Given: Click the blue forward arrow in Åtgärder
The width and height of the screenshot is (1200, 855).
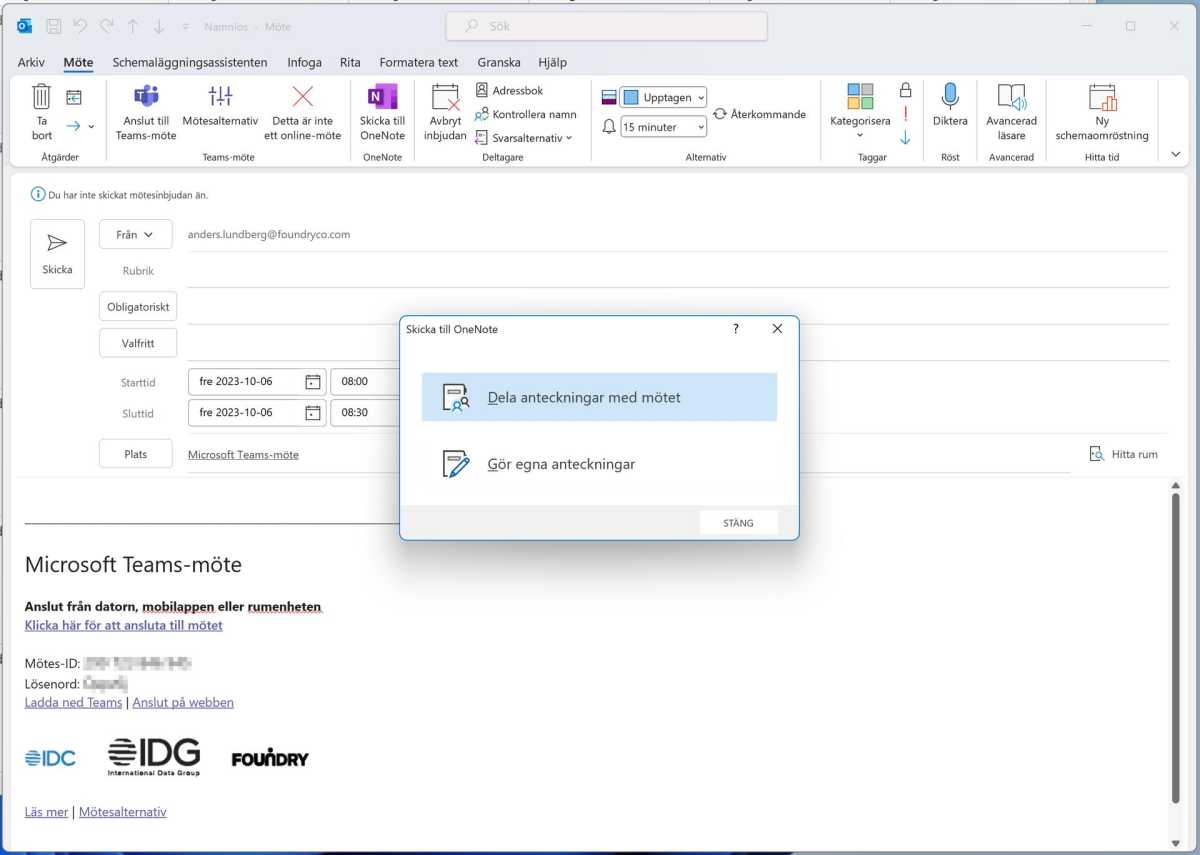Looking at the screenshot, I should (73, 126).
